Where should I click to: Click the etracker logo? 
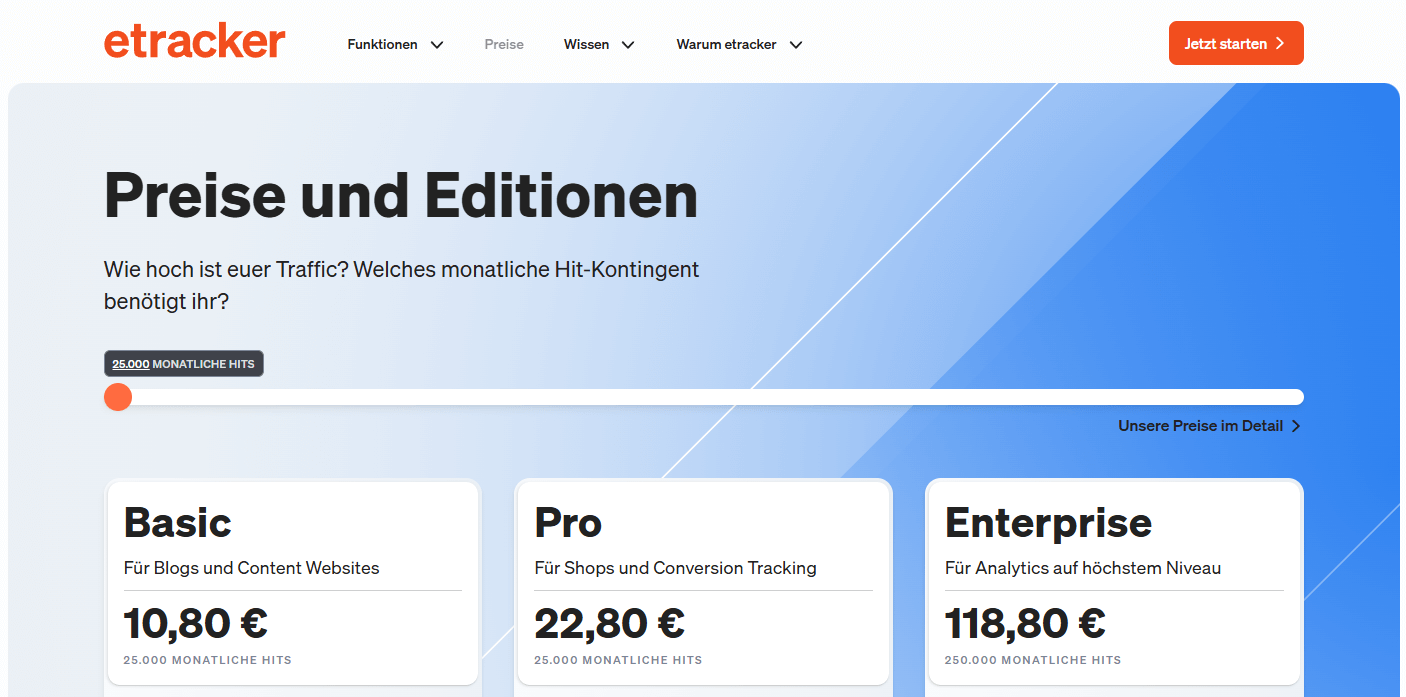pyautogui.click(x=194, y=42)
